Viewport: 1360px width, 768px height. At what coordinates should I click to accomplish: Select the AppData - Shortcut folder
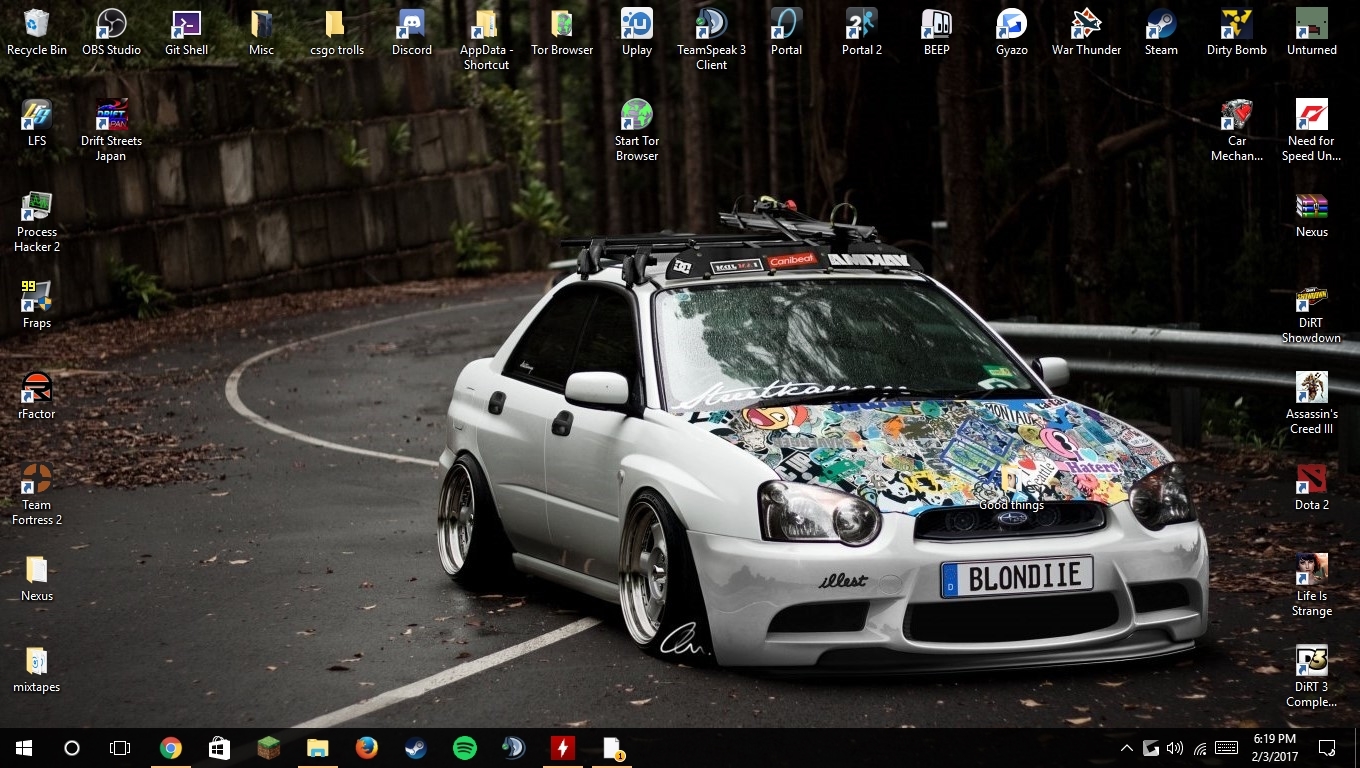click(x=487, y=39)
